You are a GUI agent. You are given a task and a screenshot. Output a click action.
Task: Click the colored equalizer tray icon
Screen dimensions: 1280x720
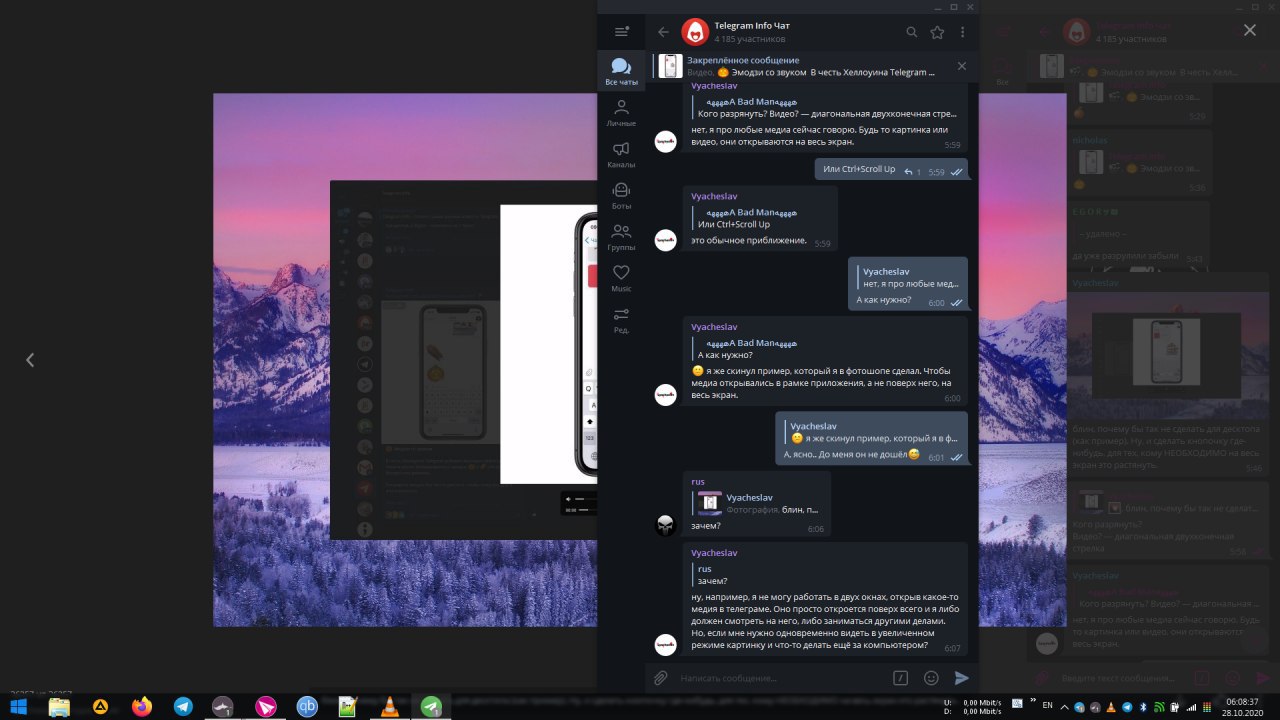coord(1207,707)
